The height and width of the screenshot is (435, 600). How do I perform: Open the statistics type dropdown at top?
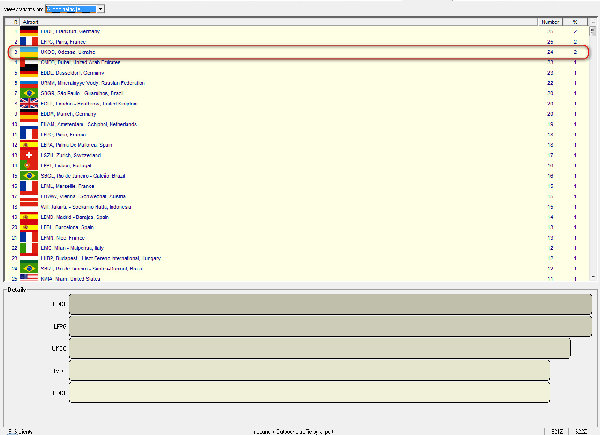pos(75,9)
